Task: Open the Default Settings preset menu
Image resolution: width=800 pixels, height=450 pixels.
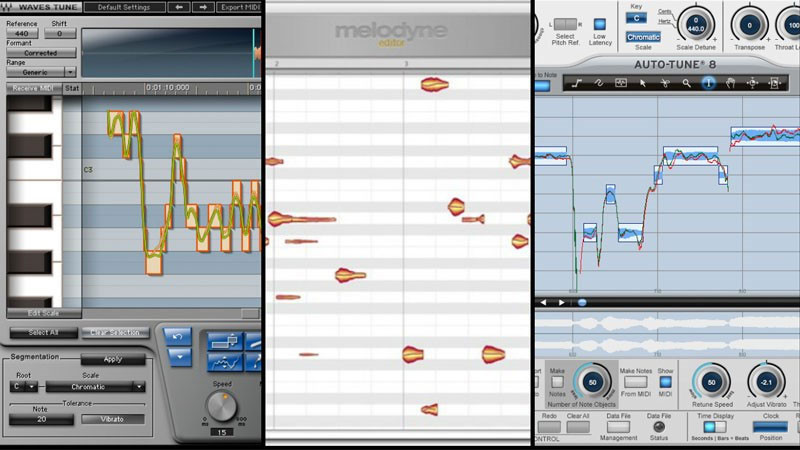Action: pyautogui.click(x=124, y=7)
